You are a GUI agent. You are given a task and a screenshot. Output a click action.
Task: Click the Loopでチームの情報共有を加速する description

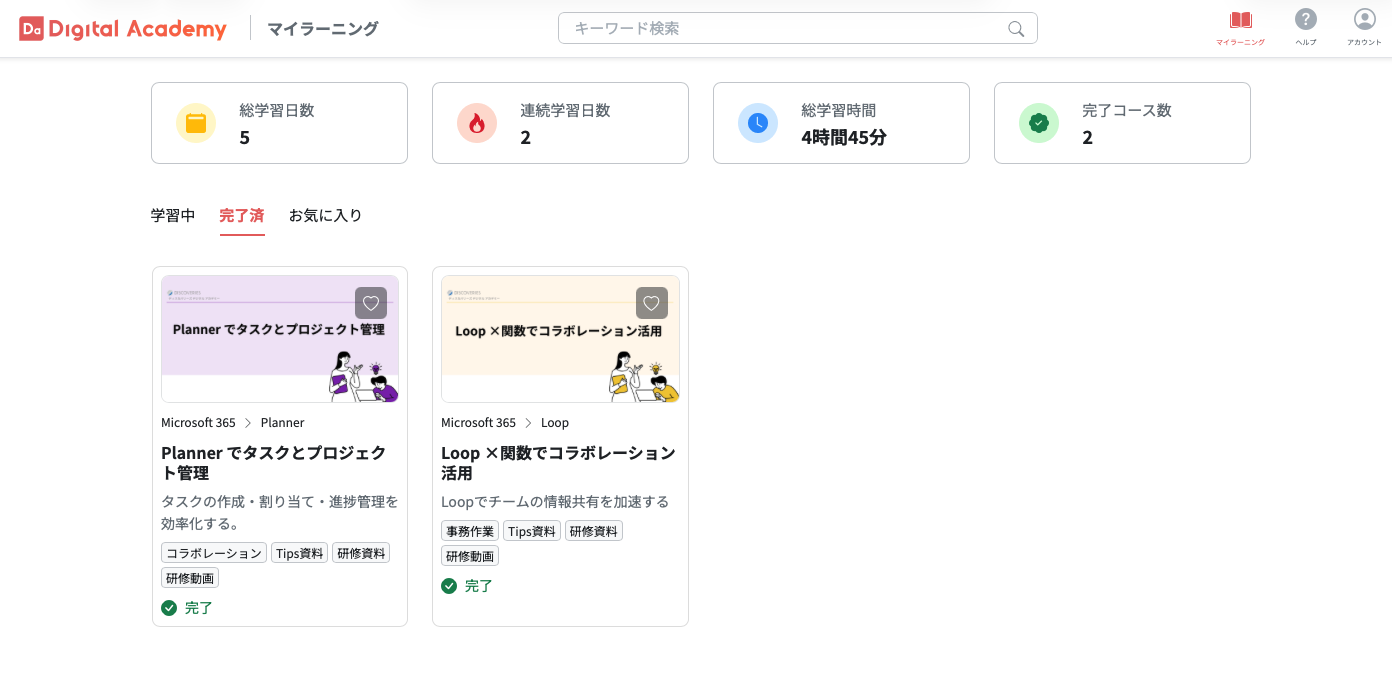click(555, 501)
